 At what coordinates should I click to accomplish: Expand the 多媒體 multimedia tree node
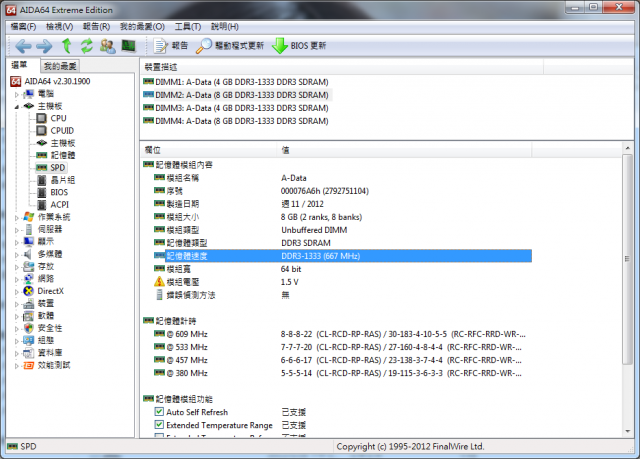pyautogui.click(x=17, y=255)
